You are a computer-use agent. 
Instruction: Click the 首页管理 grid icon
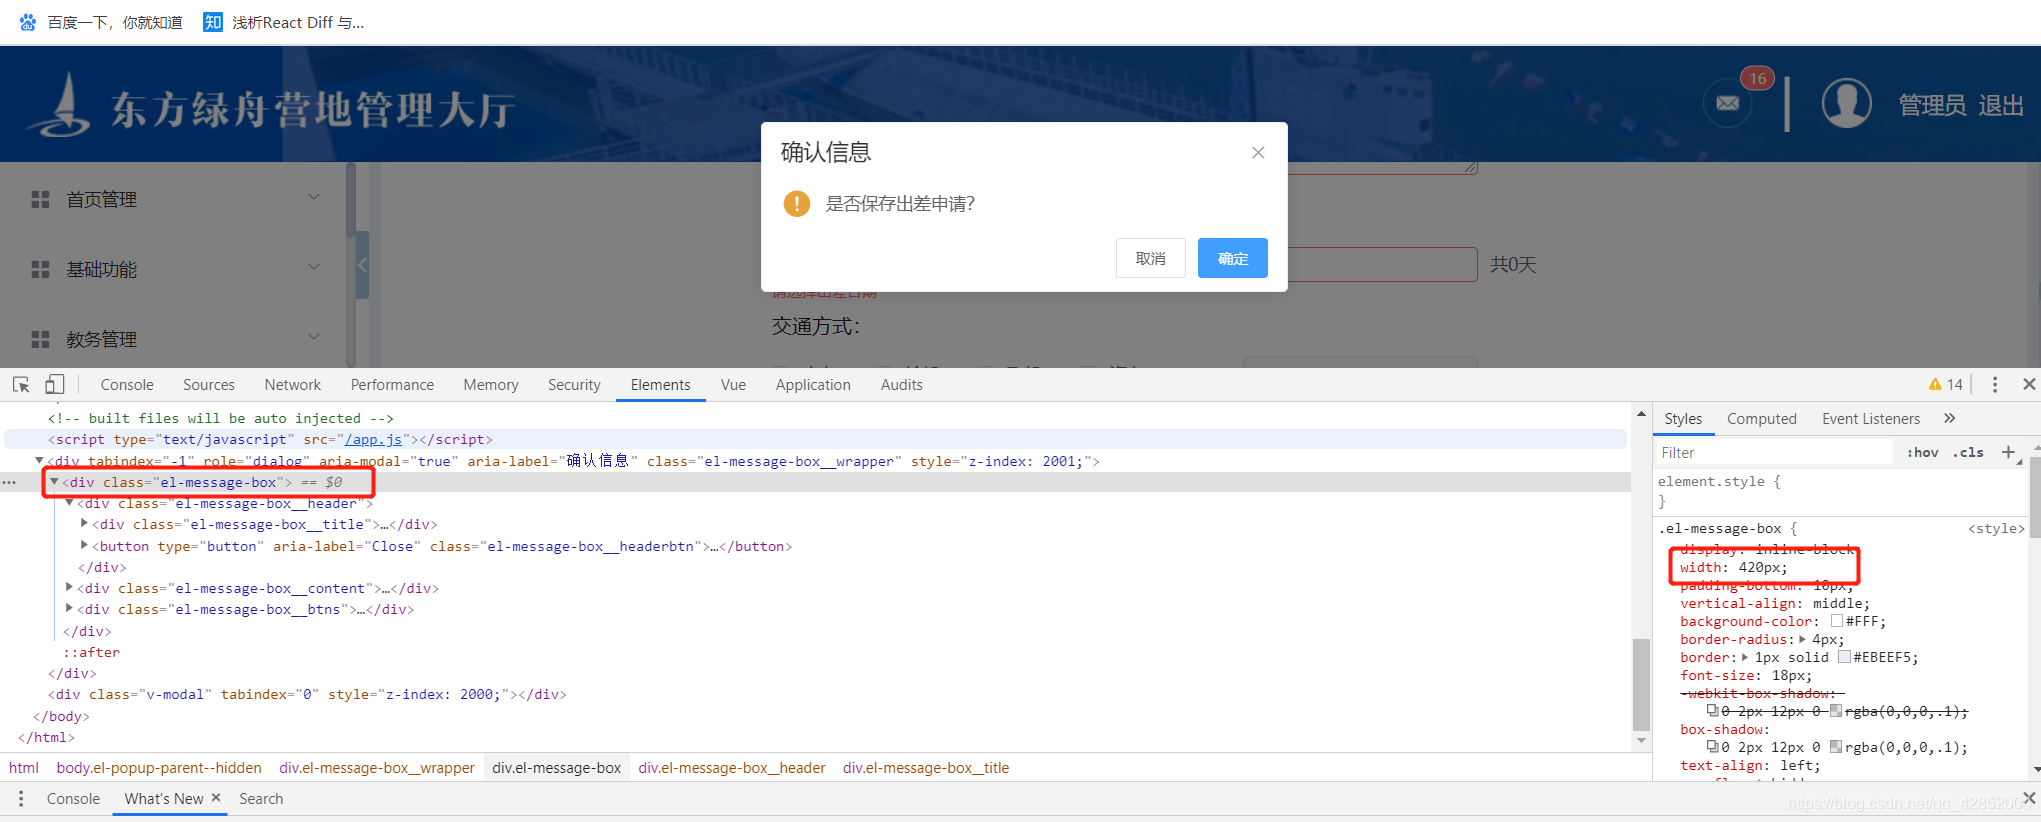(40, 200)
